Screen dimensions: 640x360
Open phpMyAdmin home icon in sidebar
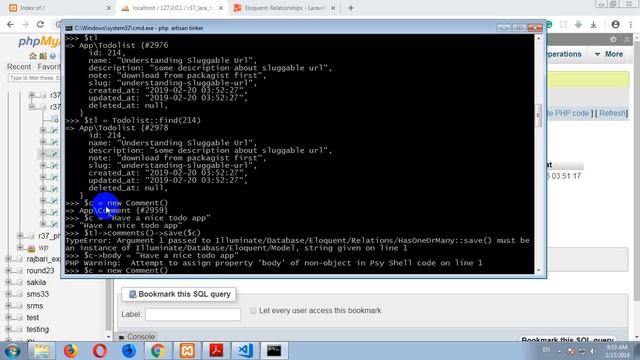pyautogui.click(x=33, y=56)
